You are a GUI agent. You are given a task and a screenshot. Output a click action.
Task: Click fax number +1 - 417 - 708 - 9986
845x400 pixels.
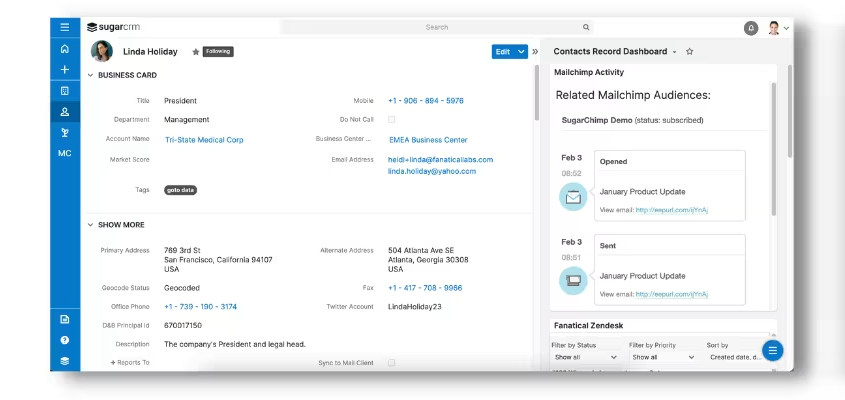(x=425, y=288)
